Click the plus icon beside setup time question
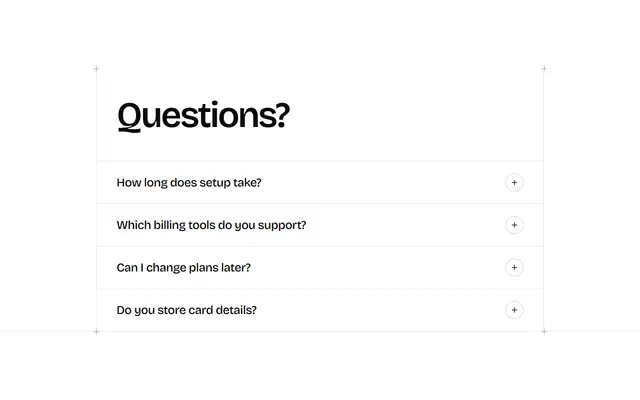Viewport: 640px width, 400px height. [514, 182]
